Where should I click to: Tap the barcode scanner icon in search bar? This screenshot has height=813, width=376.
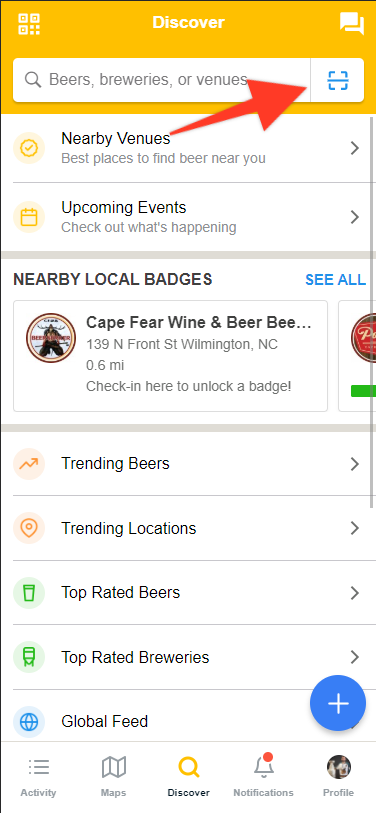tap(338, 80)
